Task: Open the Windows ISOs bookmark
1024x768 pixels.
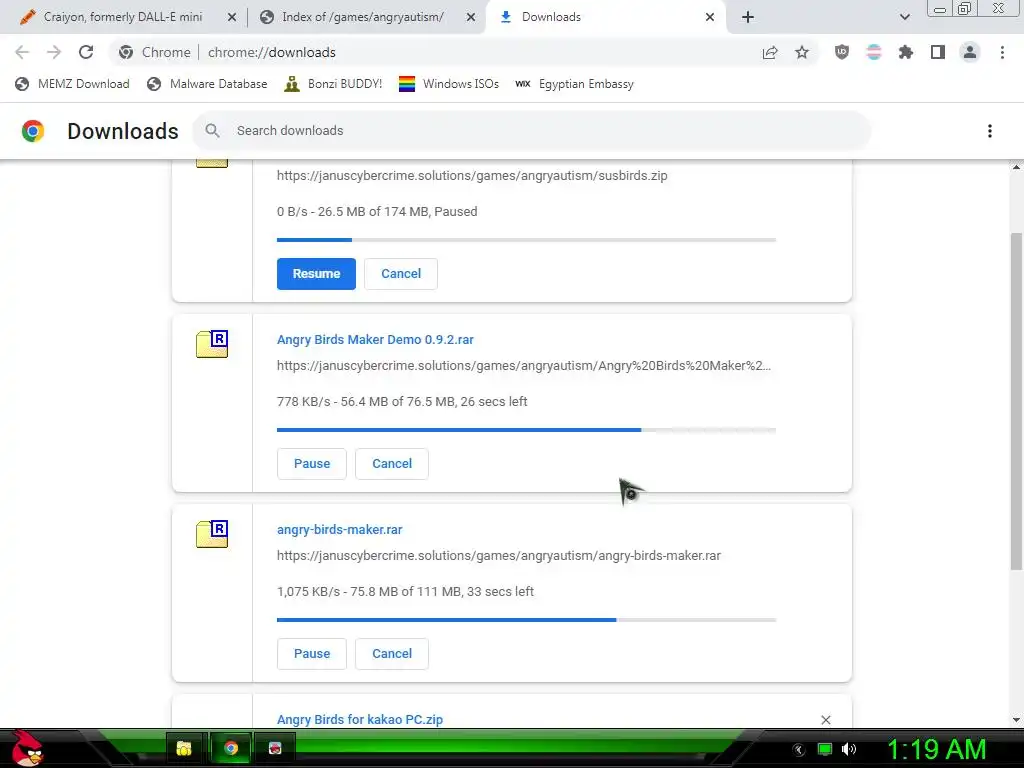Action: point(449,84)
